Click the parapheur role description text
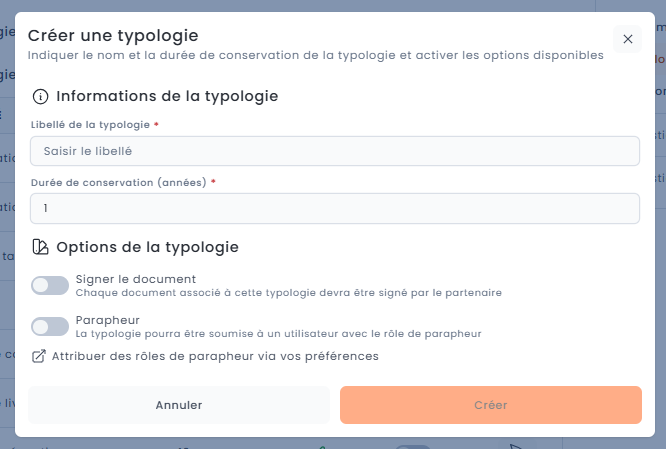Image resolution: width=666 pixels, height=449 pixels. click(x=279, y=334)
